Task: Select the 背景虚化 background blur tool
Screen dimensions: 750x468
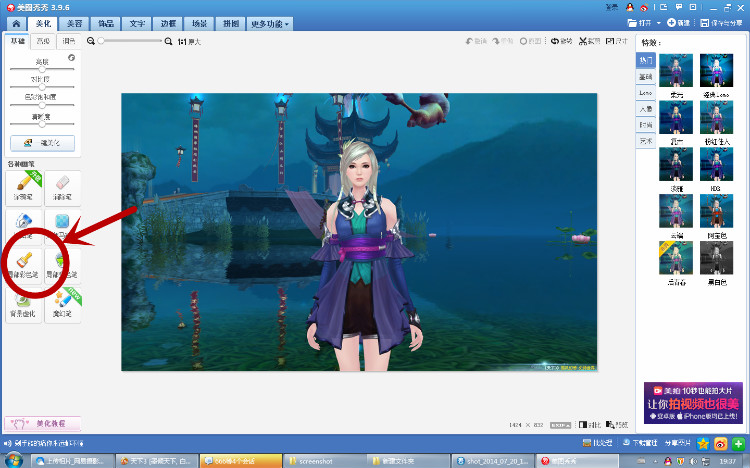Action: (x=23, y=305)
